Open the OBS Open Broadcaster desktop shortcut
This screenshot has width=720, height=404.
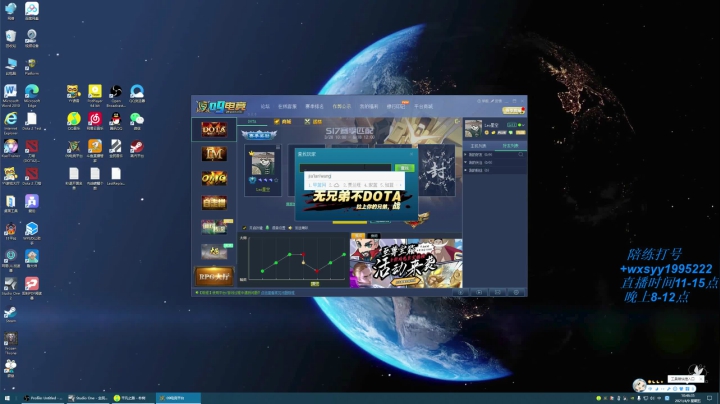[x=116, y=95]
